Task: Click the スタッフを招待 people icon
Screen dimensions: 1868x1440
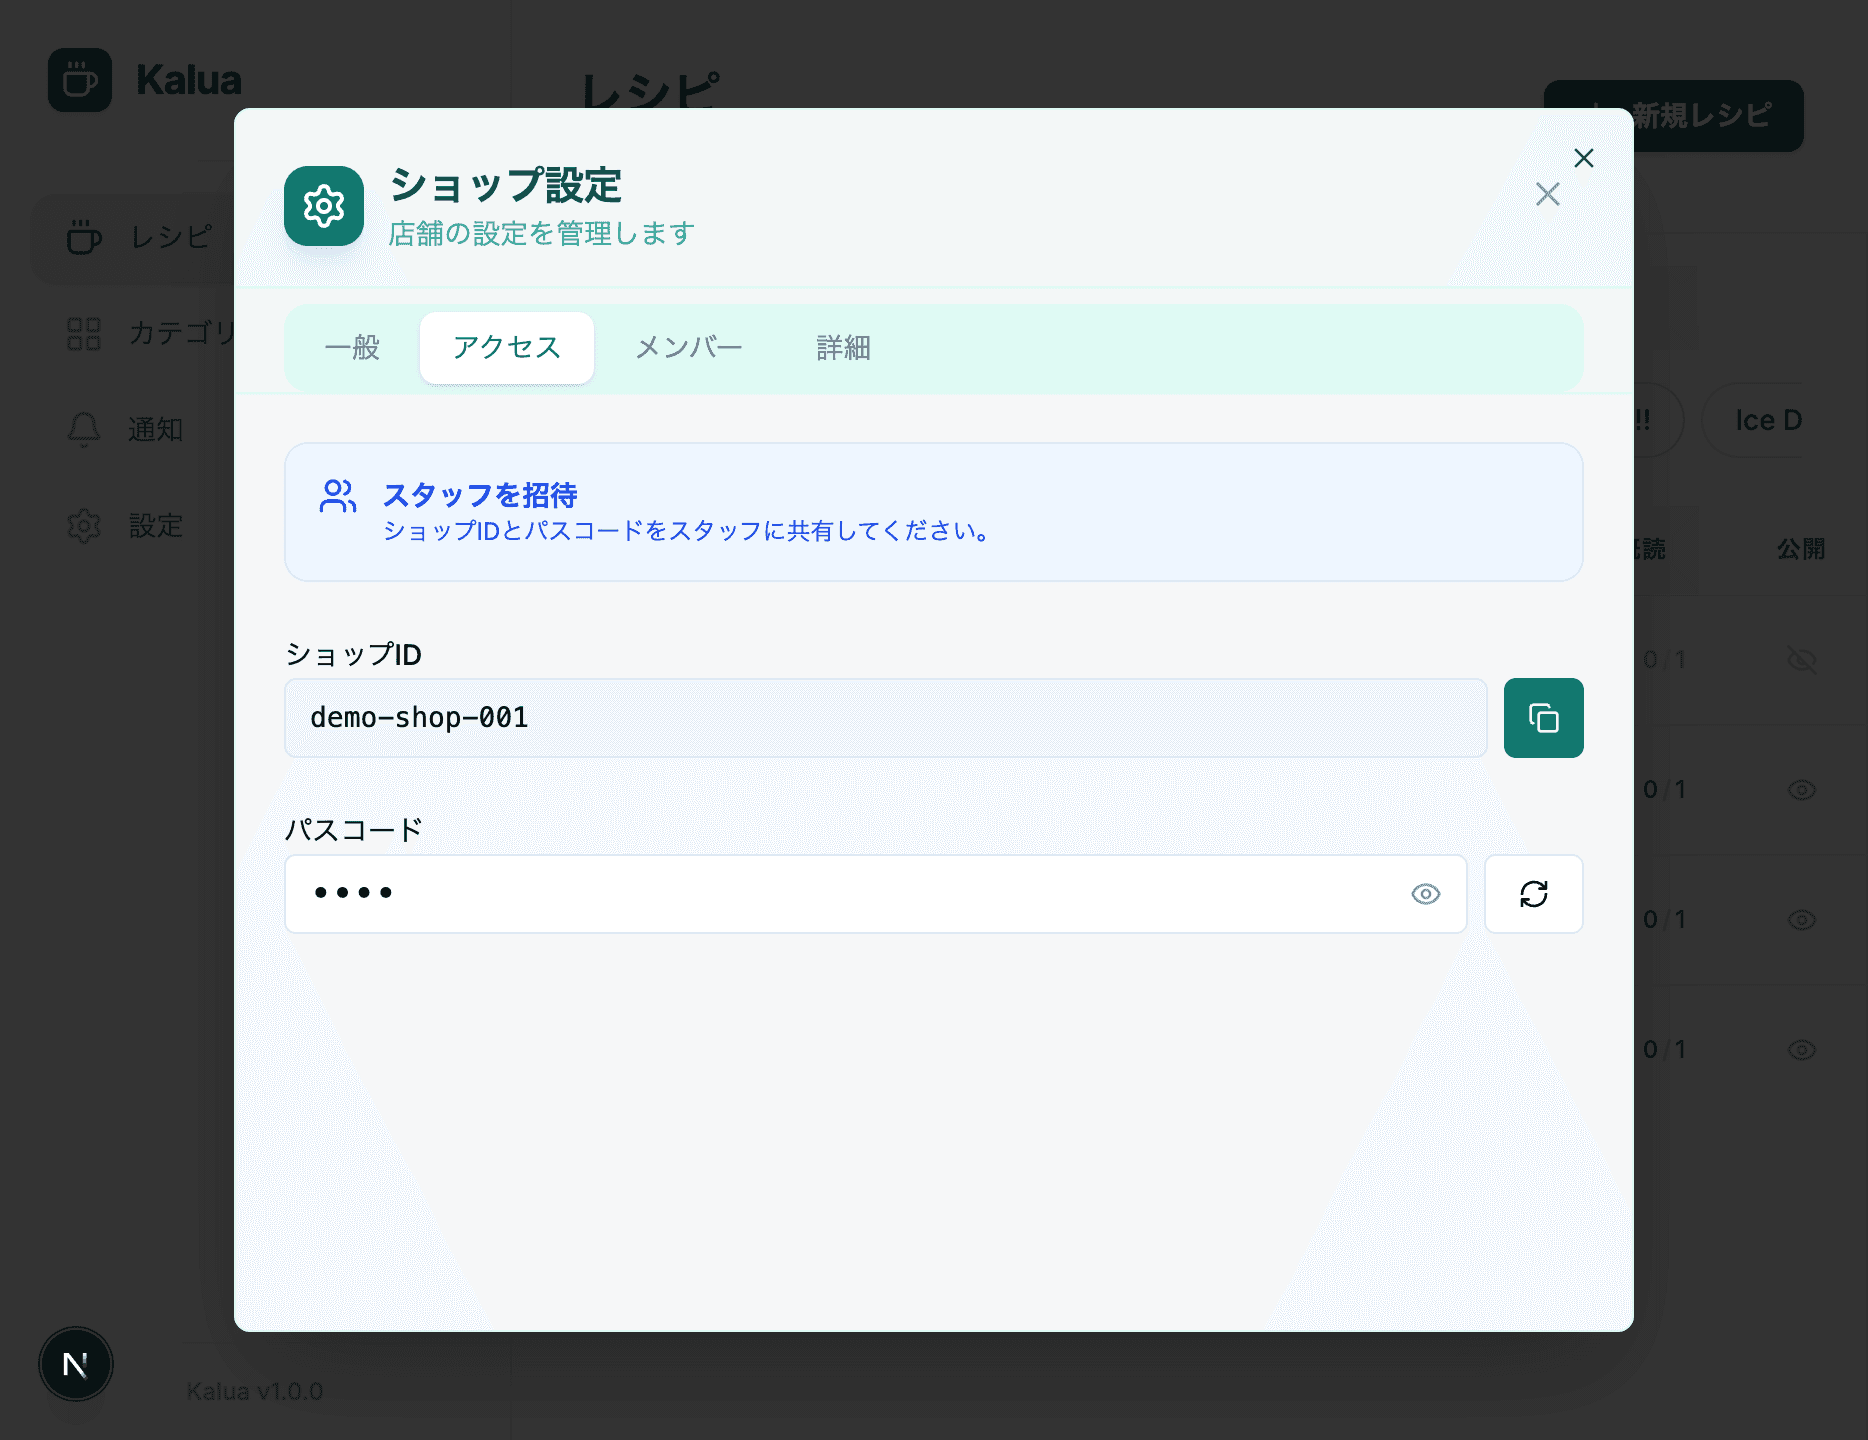Action: pyautogui.click(x=338, y=494)
